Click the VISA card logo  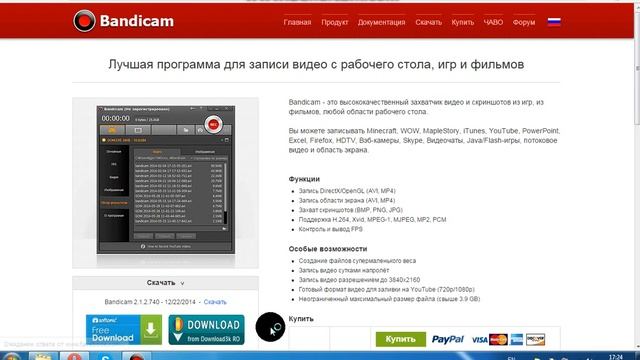tap(480, 340)
